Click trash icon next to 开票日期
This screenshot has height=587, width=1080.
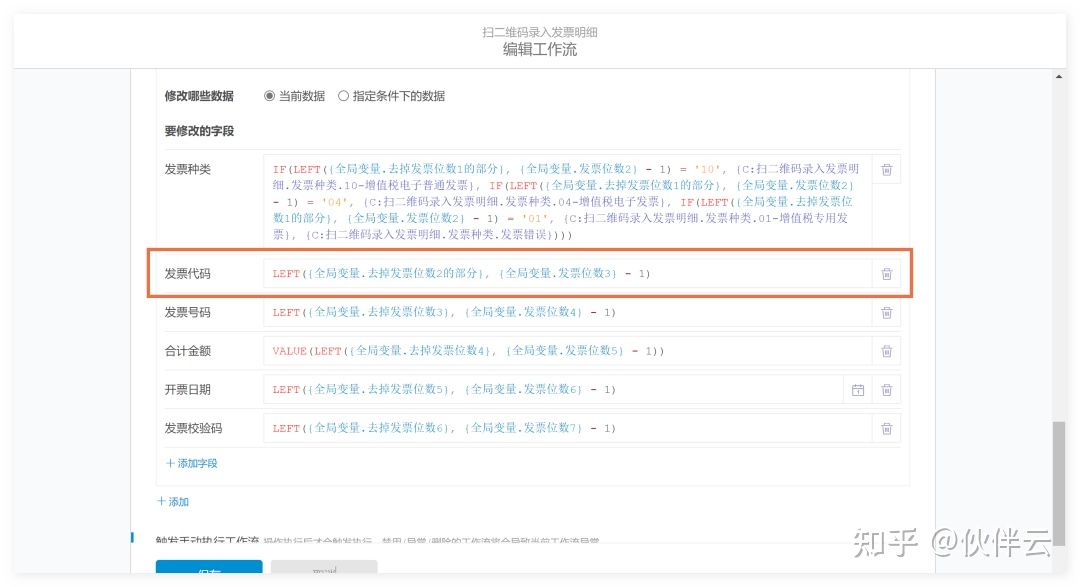click(886, 390)
